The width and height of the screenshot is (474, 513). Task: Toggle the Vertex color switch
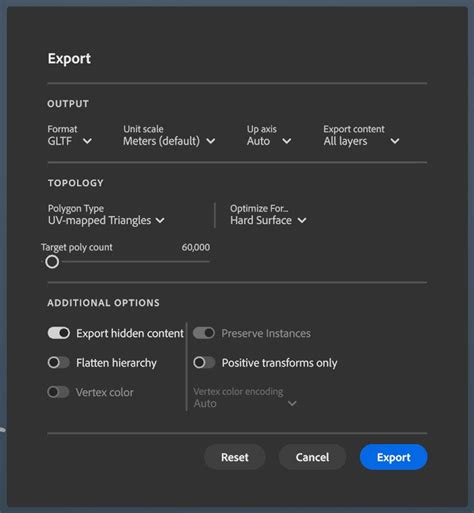[x=59, y=392]
